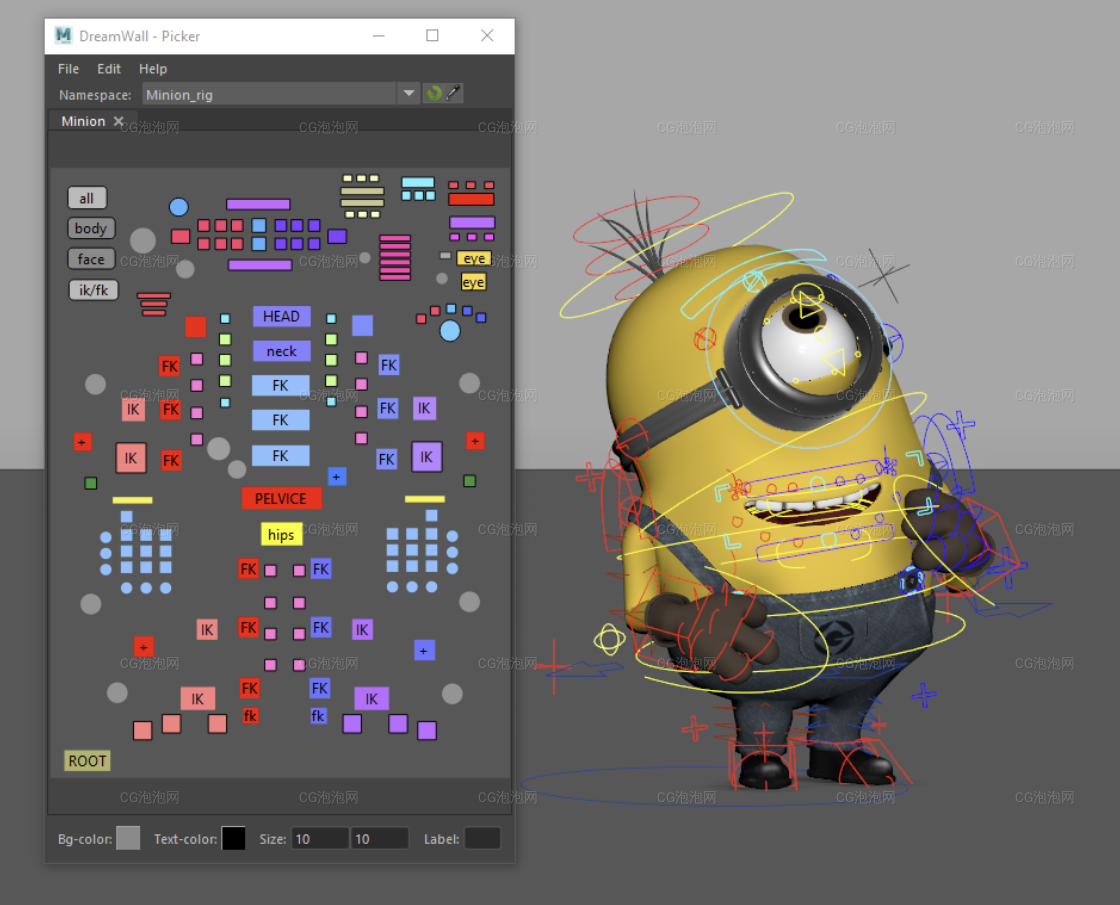Click the blue plus button just above PELVICE
The height and width of the screenshot is (905, 1120).
pos(336,476)
